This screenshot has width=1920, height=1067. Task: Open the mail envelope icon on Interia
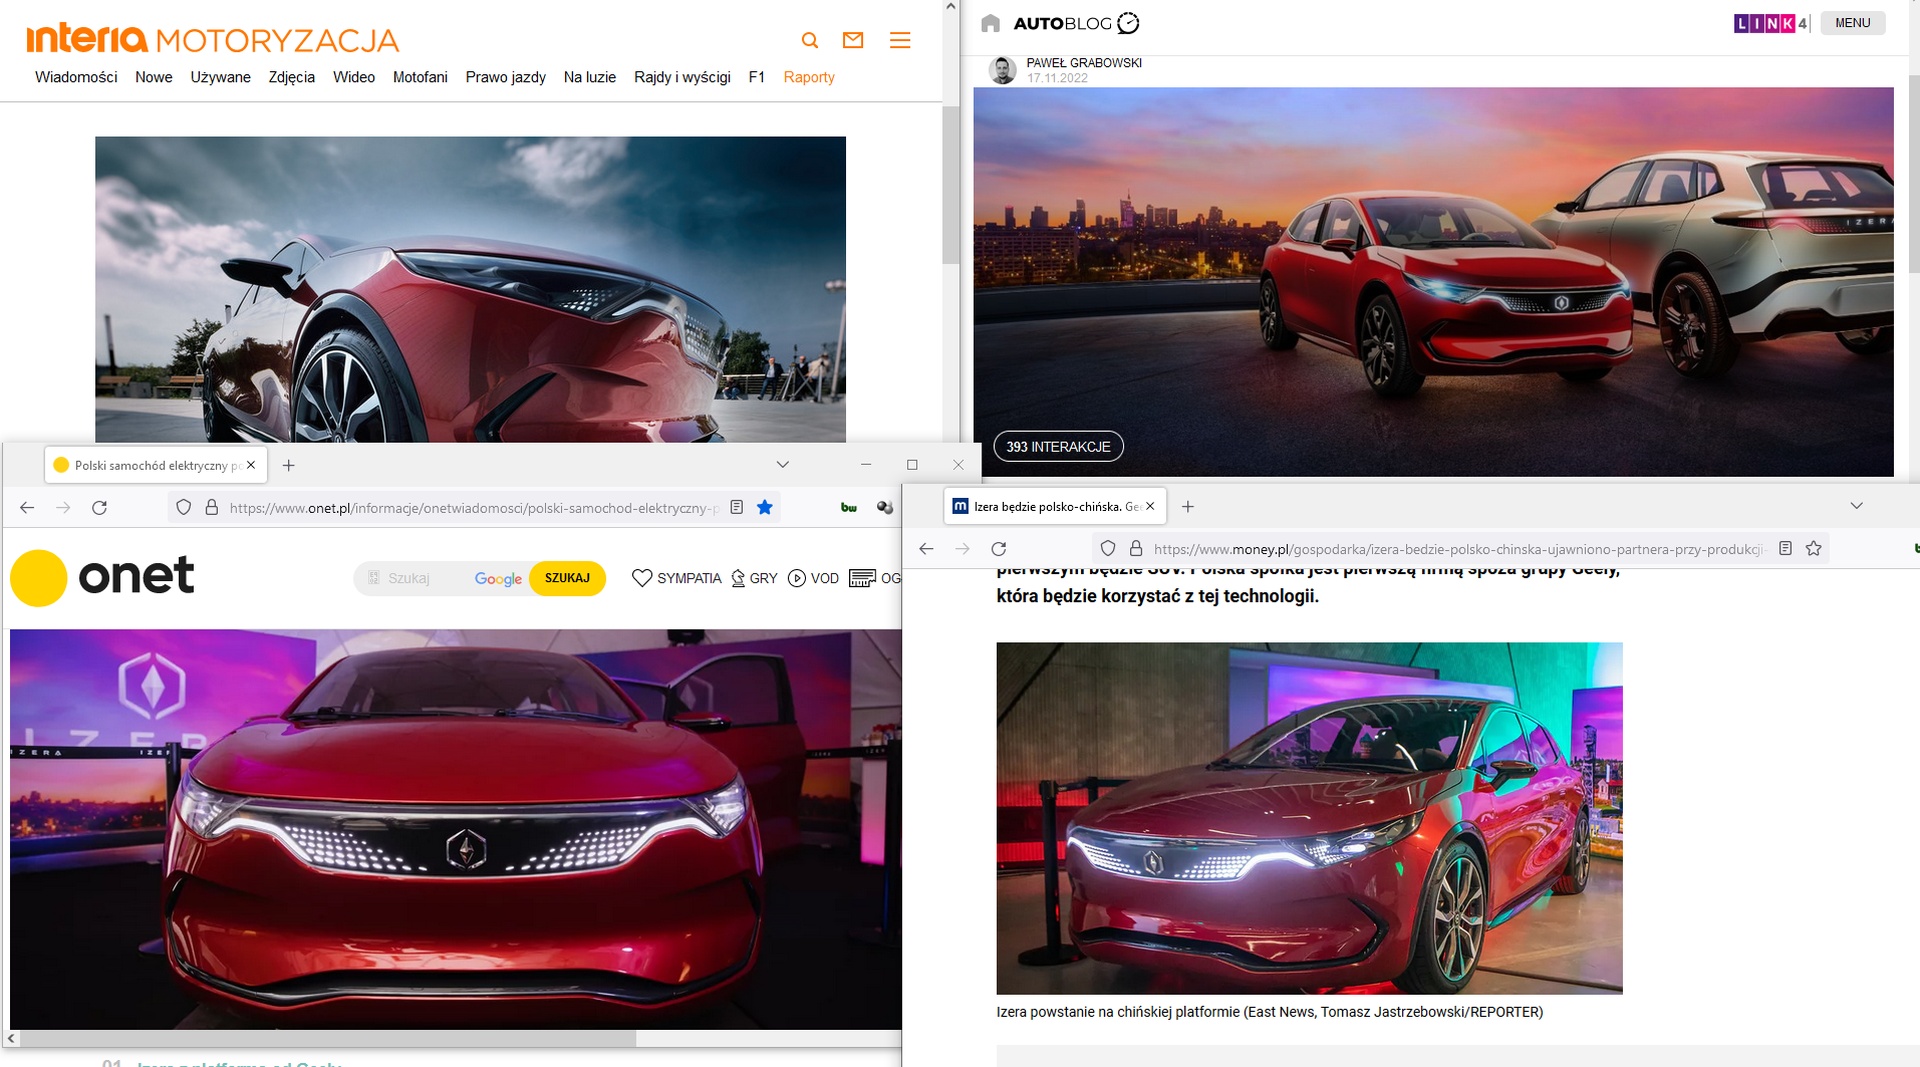click(853, 40)
